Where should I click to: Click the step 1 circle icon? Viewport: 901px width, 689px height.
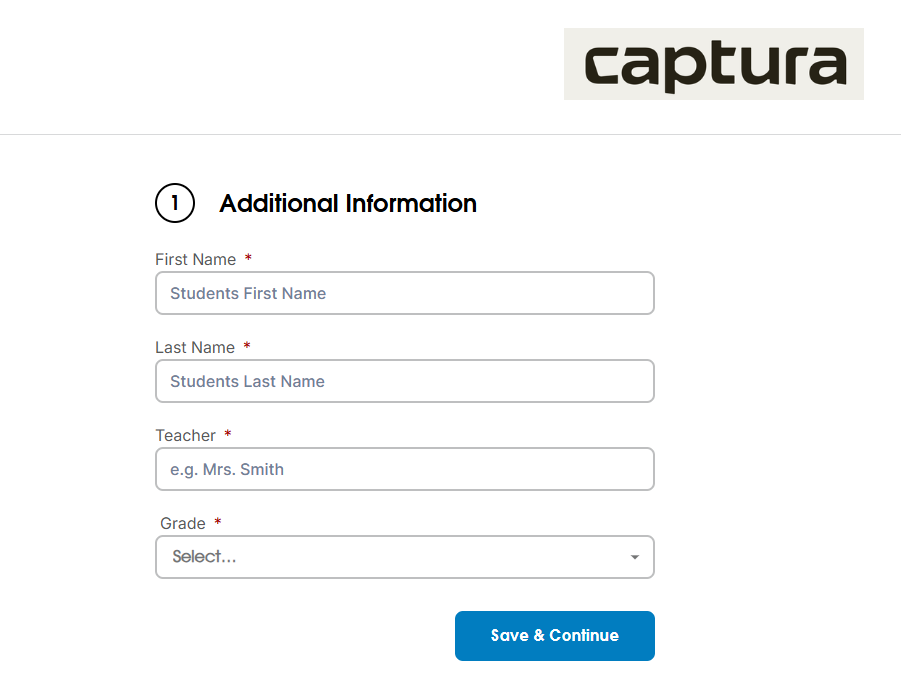click(x=175, y=203)
